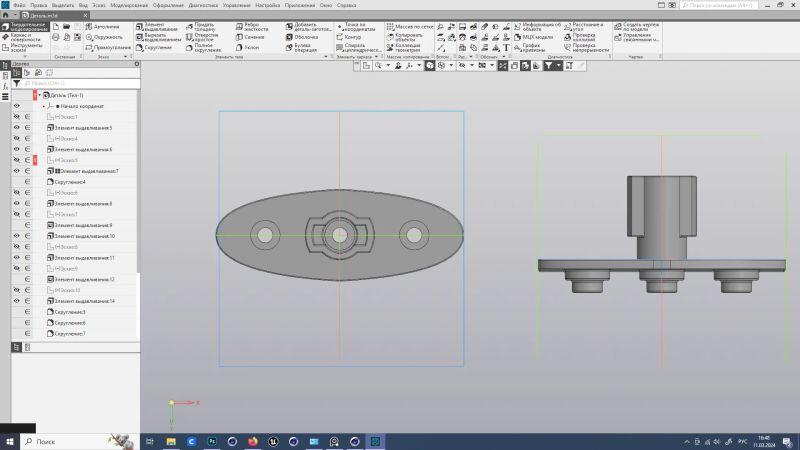
Task: Collapse the Деталь (Тел-1) tree node
Action: coord(39,95)
